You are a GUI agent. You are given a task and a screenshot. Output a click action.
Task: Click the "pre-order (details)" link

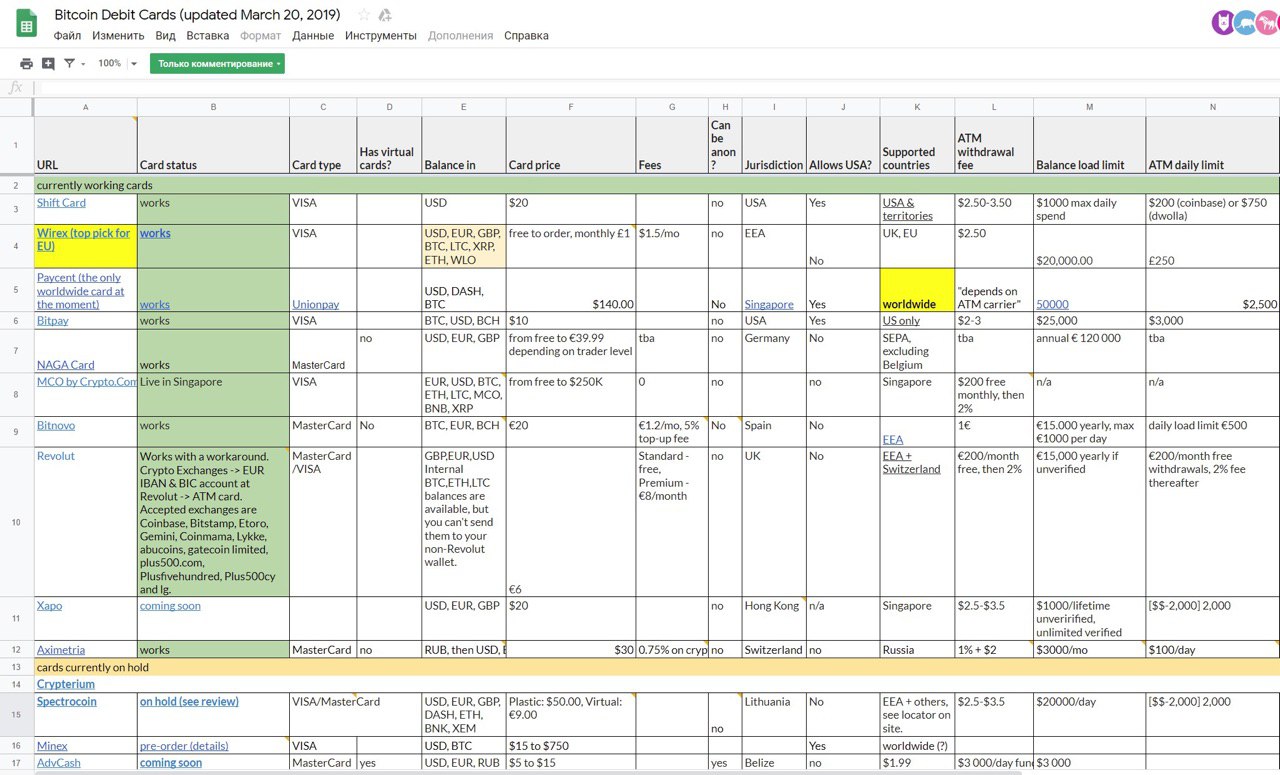click(184, 746)
